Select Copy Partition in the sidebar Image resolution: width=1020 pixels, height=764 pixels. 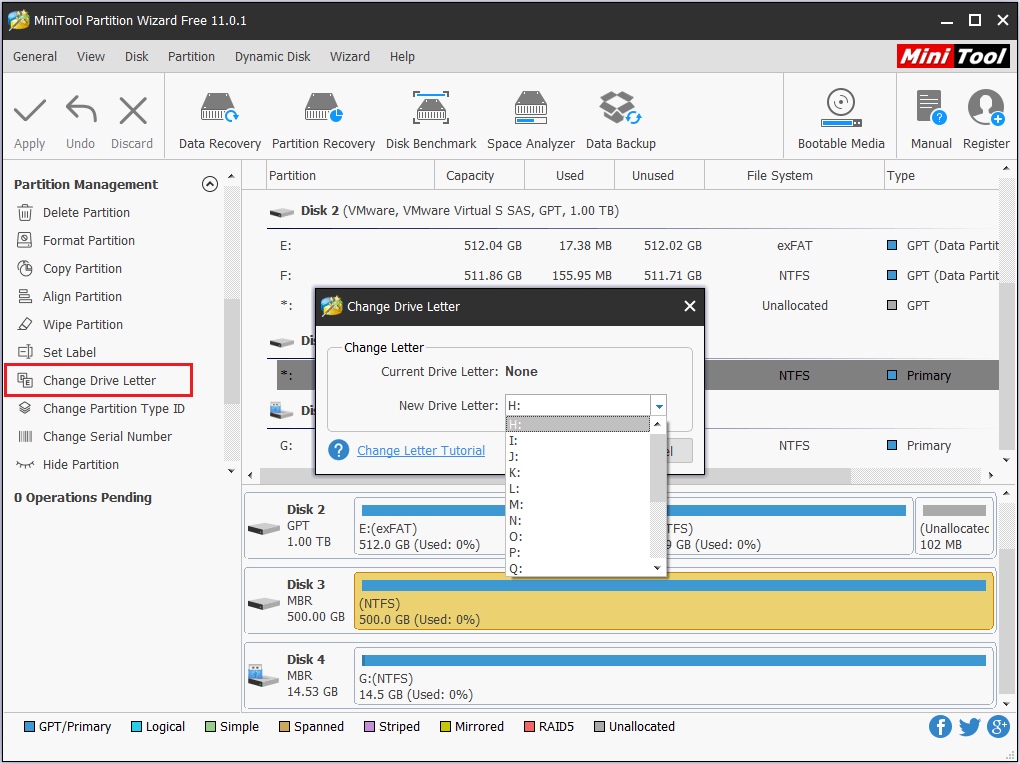[82, 269]
